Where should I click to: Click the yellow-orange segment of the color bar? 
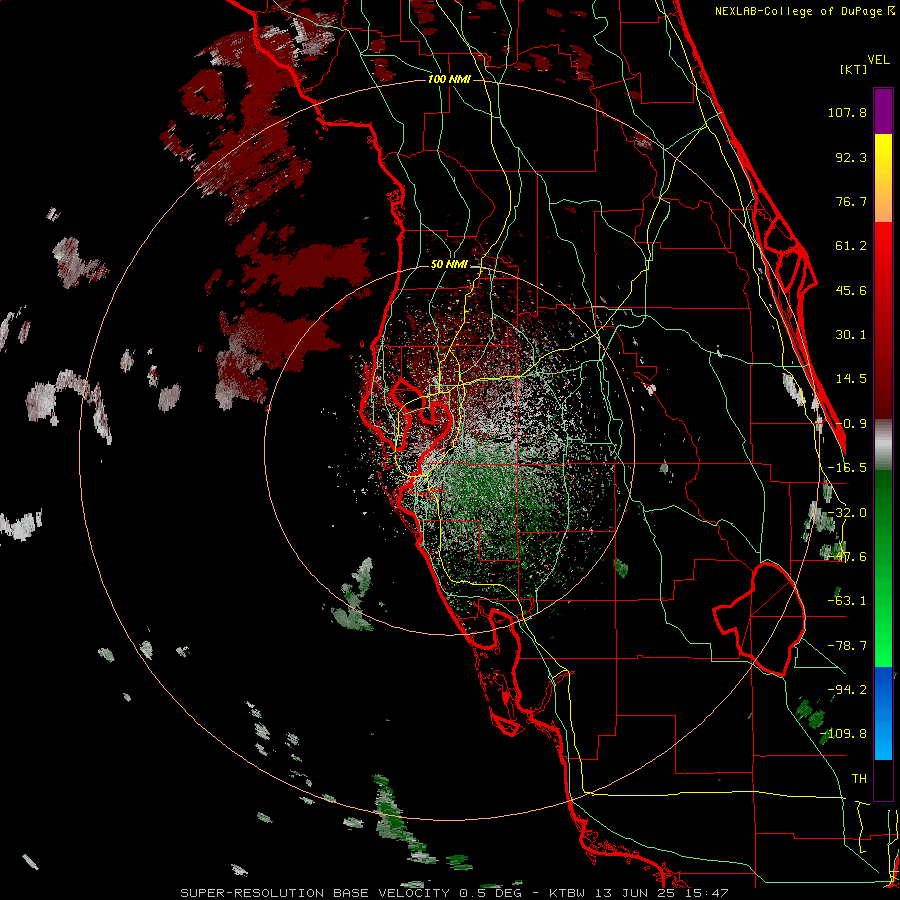pos(883,178)
